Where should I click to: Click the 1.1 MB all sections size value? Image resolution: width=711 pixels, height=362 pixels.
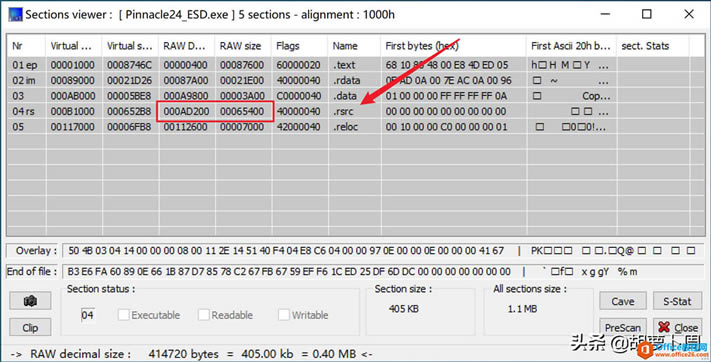point(522,309)
